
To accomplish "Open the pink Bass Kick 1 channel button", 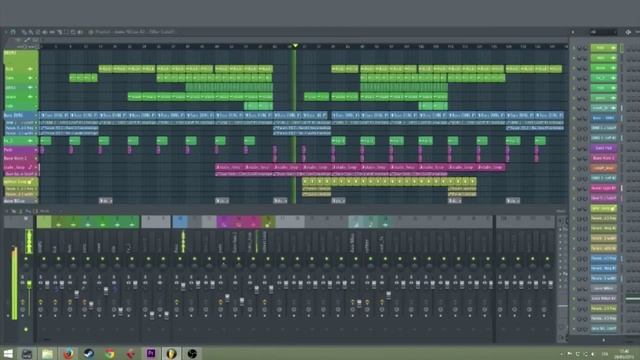I will (x=604, y=158).
